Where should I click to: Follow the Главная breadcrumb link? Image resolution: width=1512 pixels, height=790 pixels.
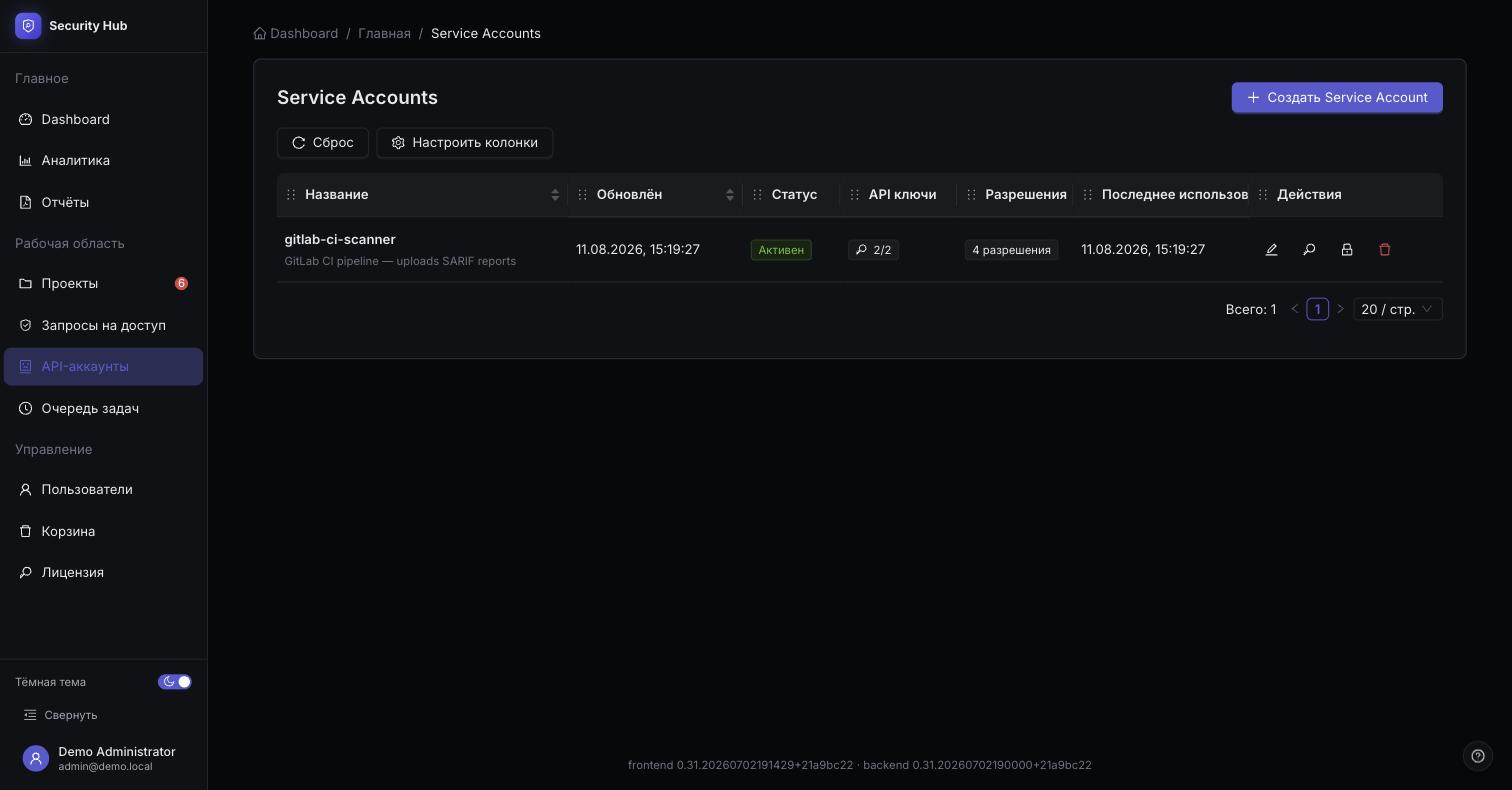tap(385, 34)
